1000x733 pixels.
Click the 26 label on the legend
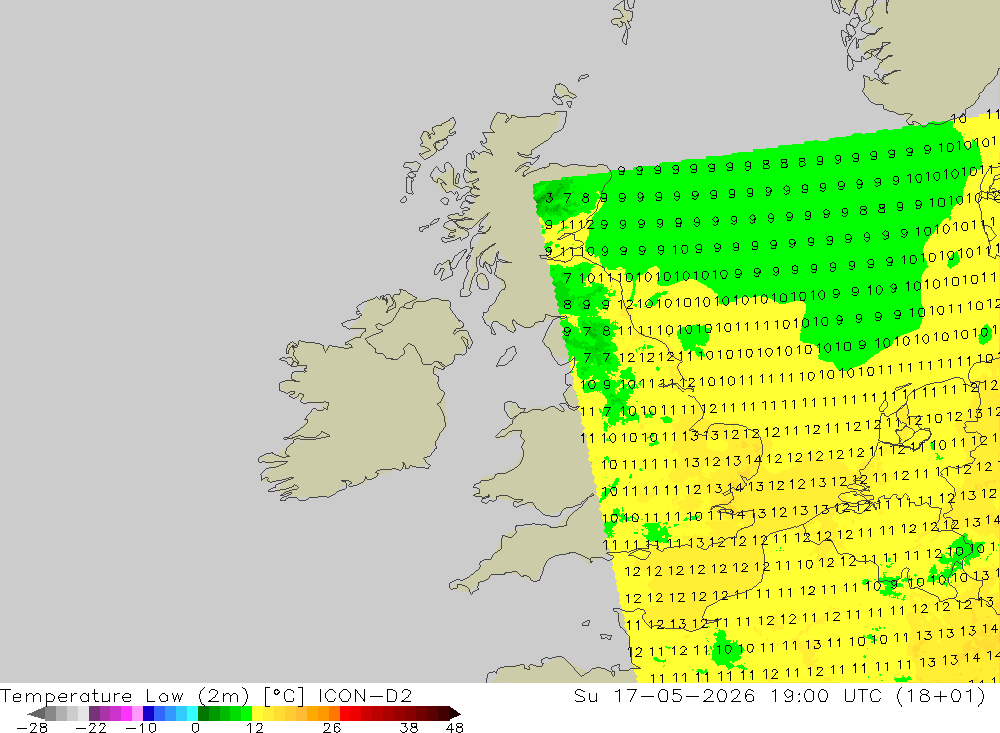tap(332, 728)
